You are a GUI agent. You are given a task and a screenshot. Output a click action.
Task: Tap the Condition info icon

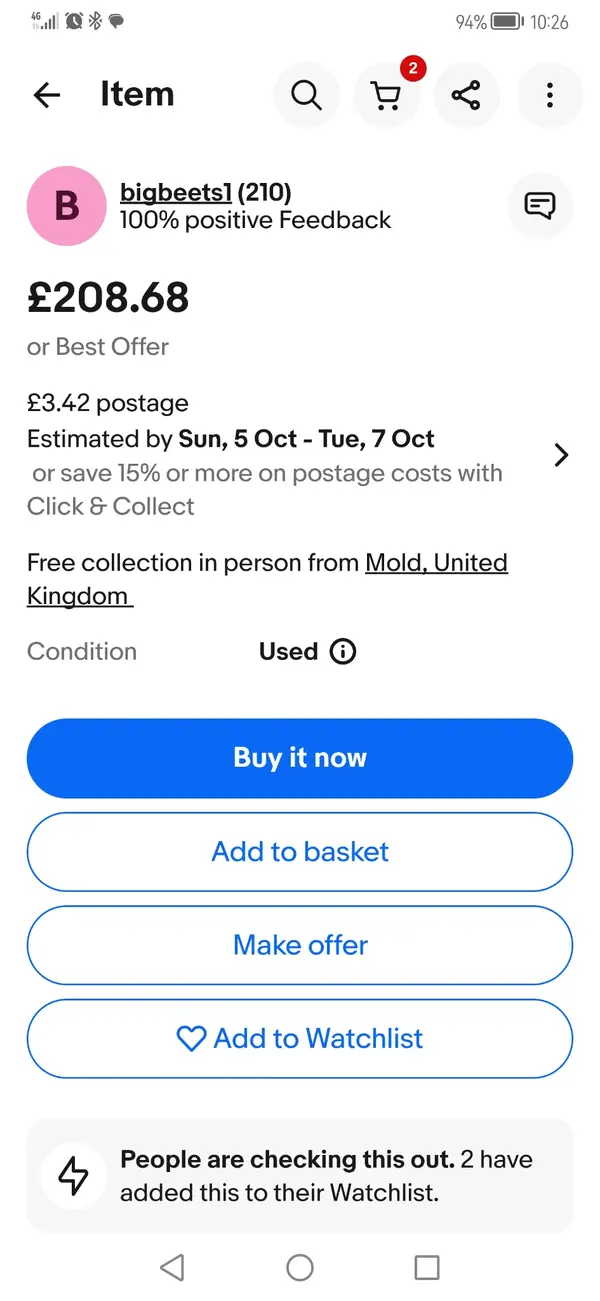point(343,652)
